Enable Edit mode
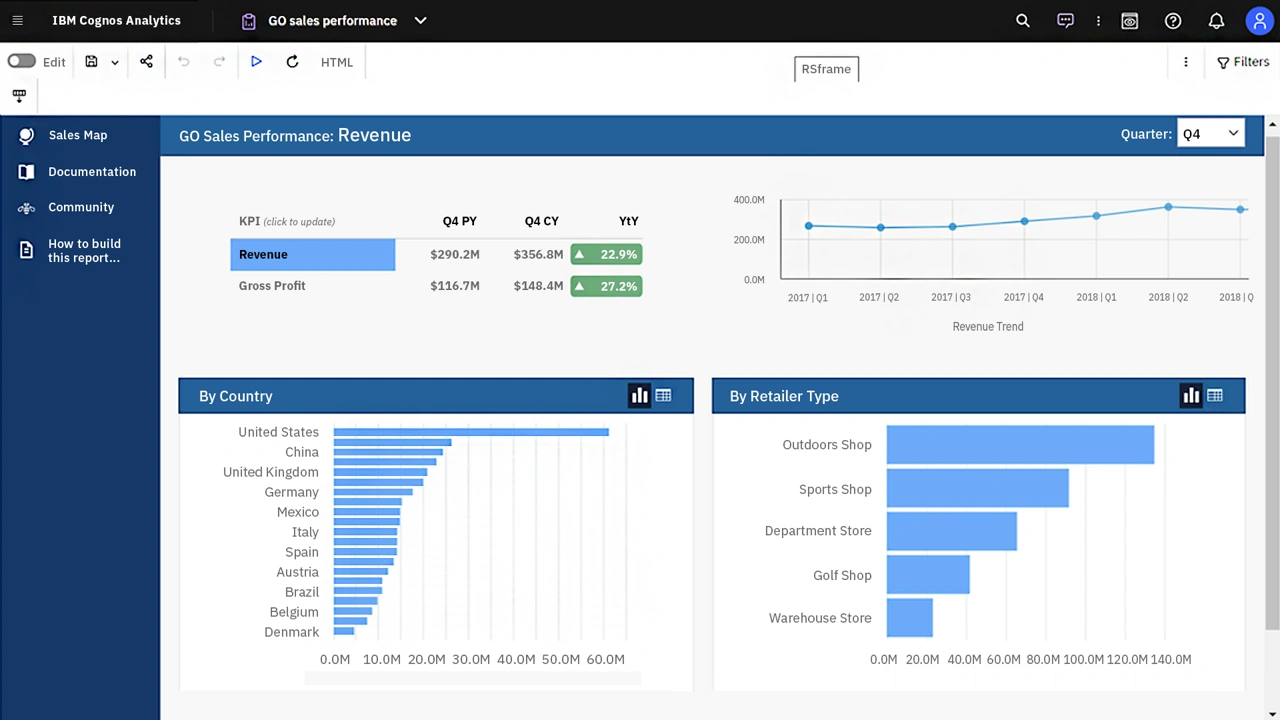 [x=21, y=61]
